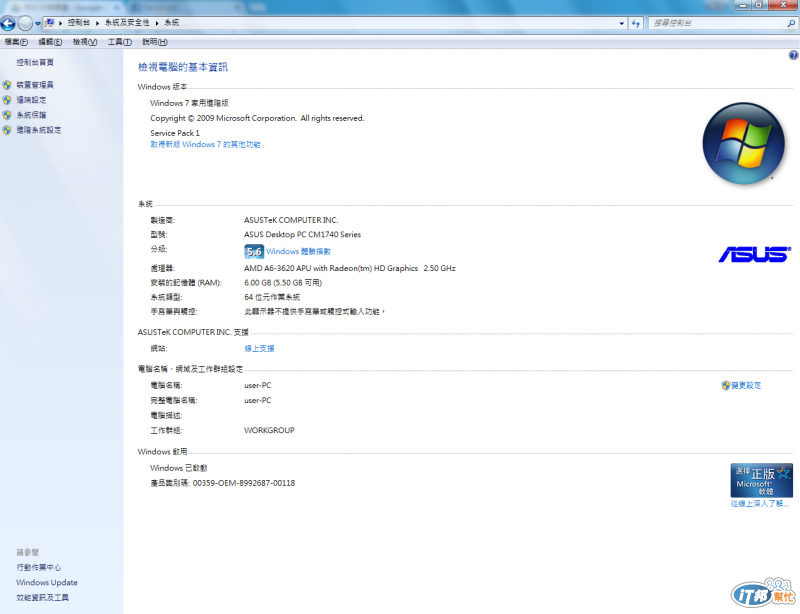
Task: Expand arrow after 控制台 breadcrumb
Action: click(97, 23)
